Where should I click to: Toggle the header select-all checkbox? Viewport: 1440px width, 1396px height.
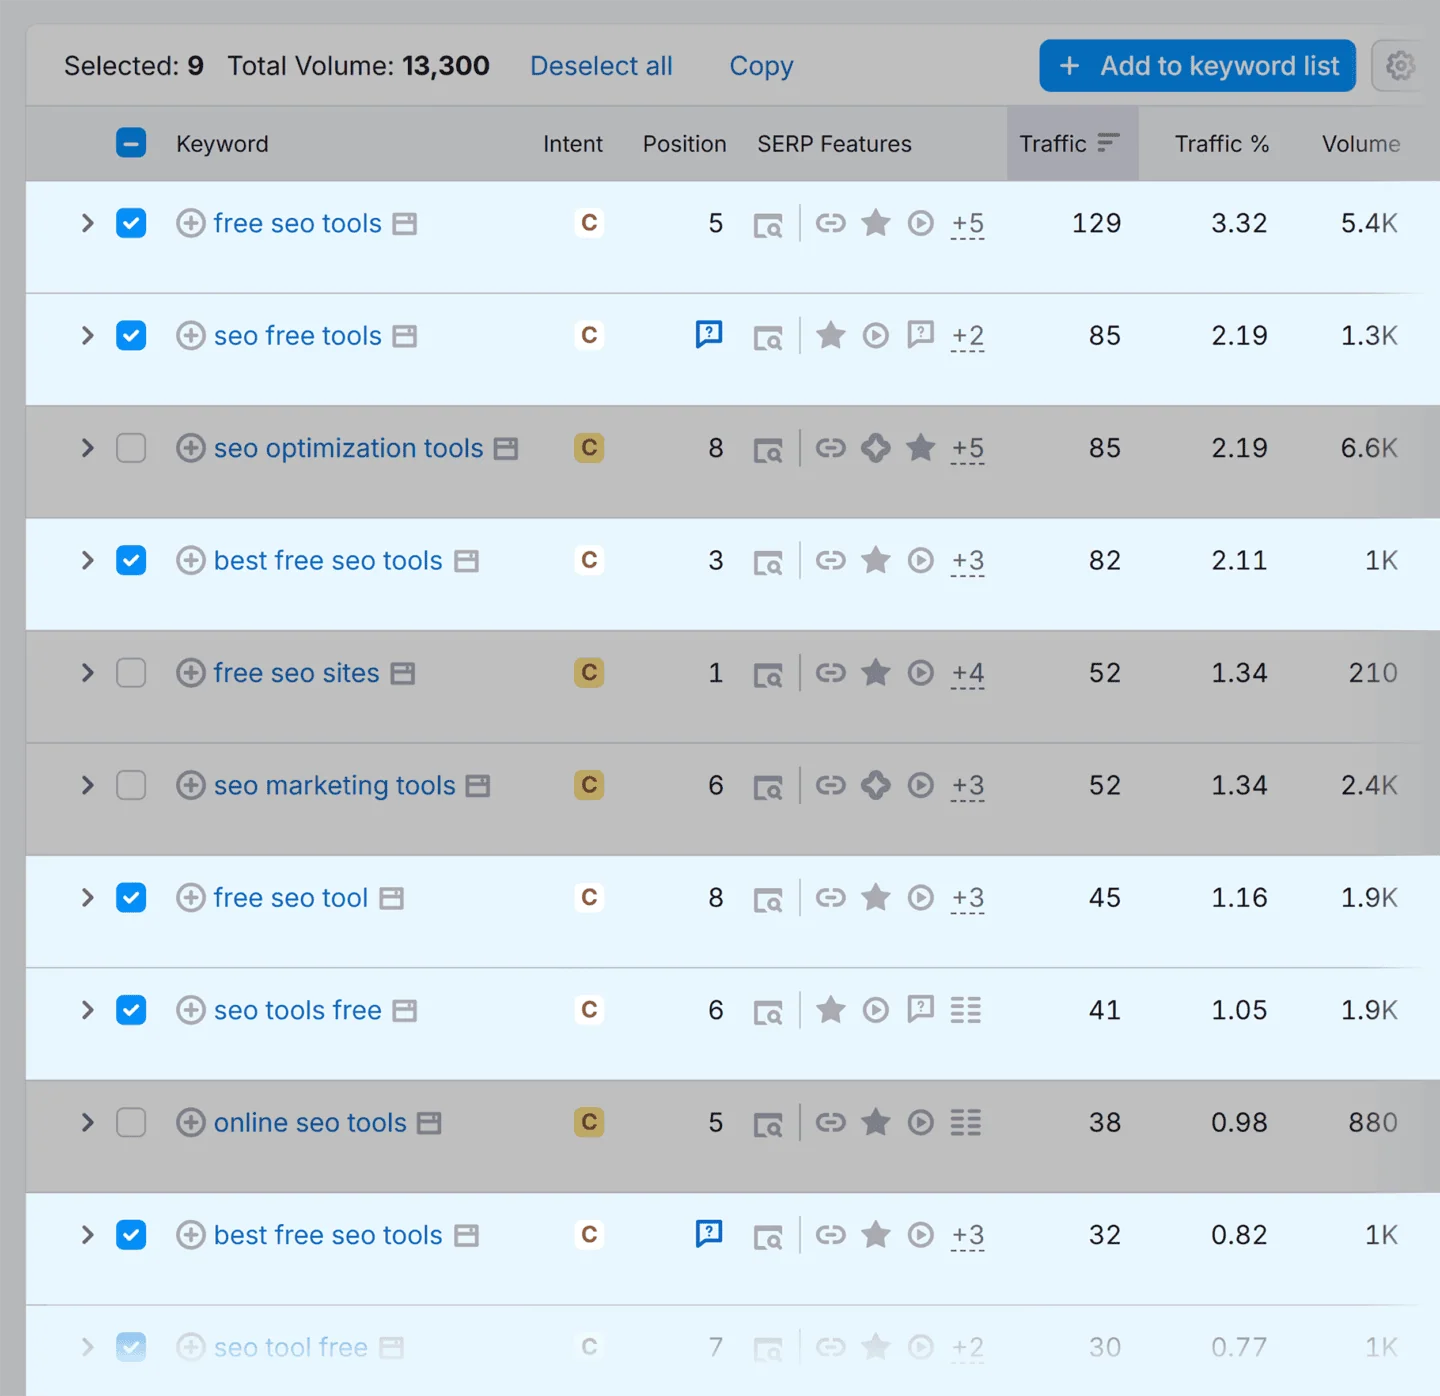tap(131, 143)
